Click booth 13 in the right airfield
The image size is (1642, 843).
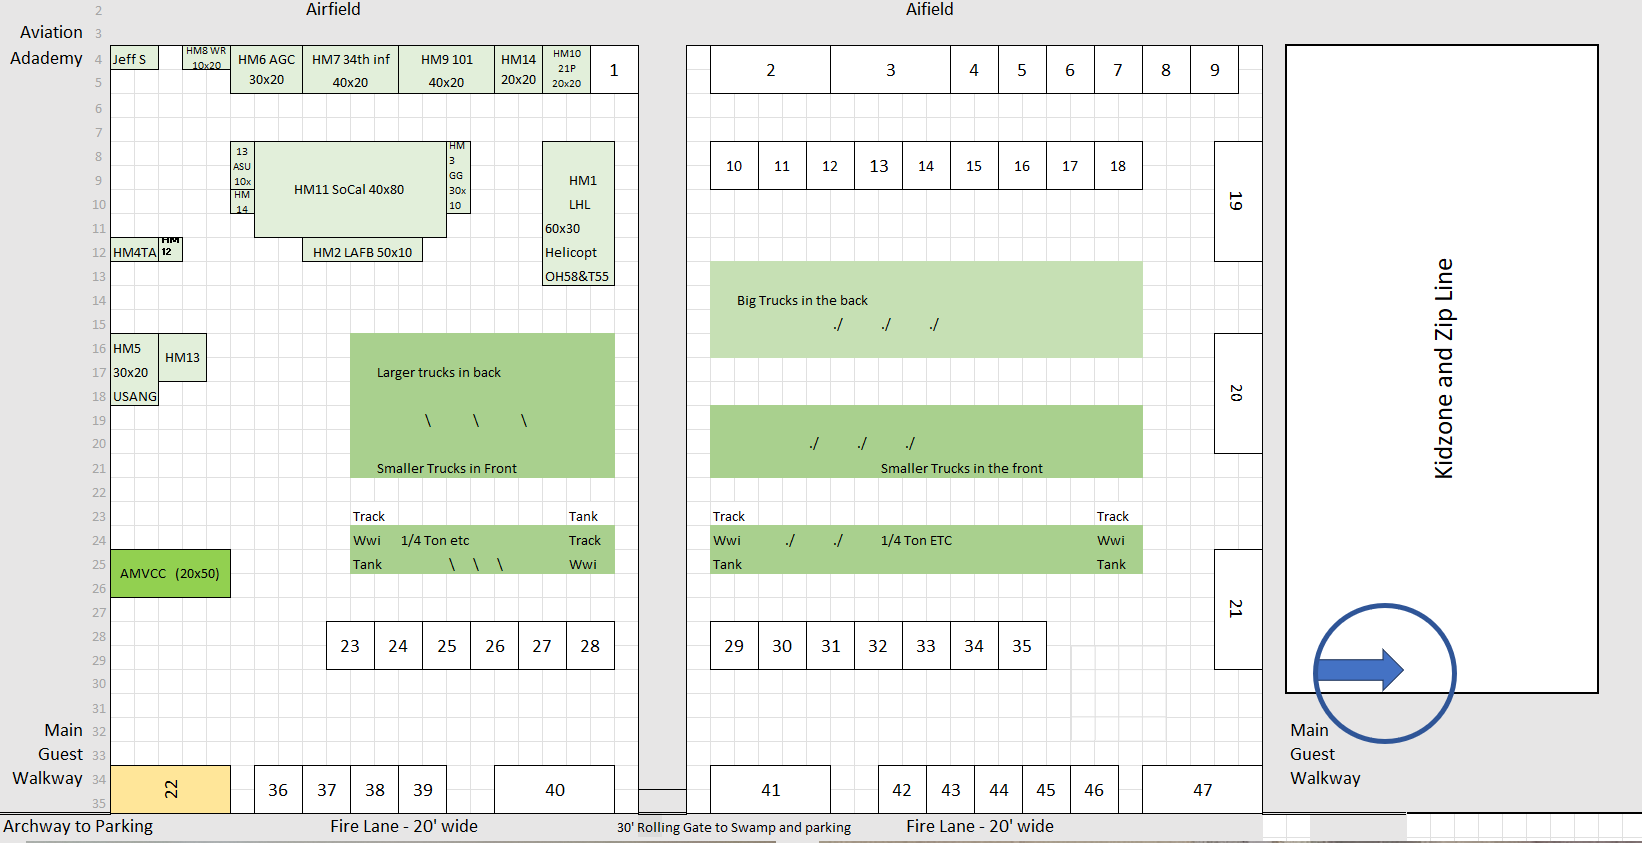pos(878,166)
